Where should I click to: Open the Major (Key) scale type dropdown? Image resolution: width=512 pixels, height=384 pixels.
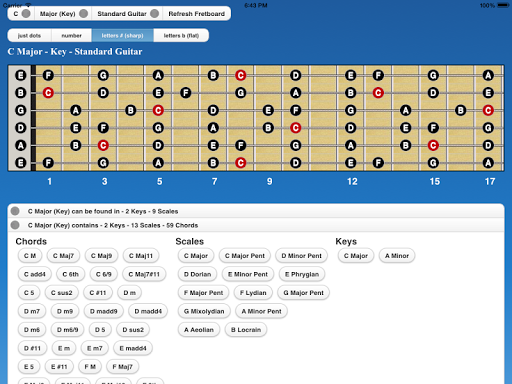[63, 14]
